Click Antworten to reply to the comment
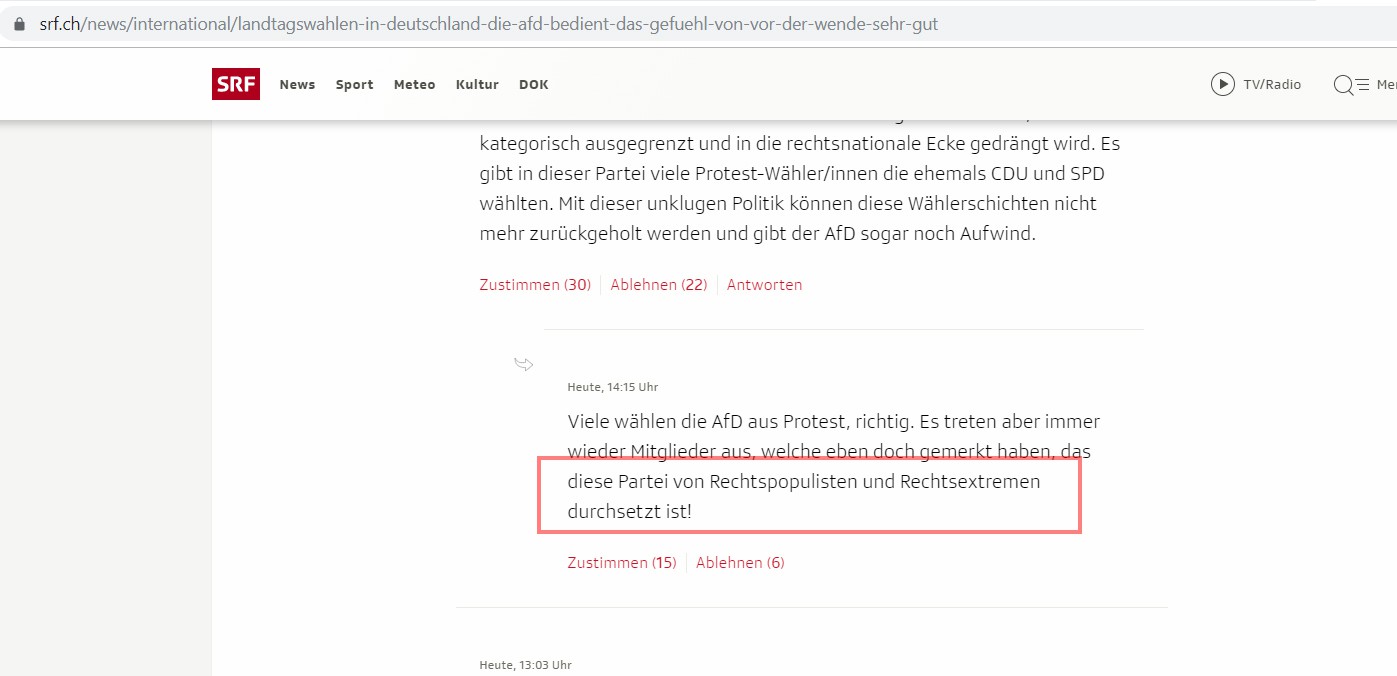Viewport: 1397px width, 676px height. 764,285
